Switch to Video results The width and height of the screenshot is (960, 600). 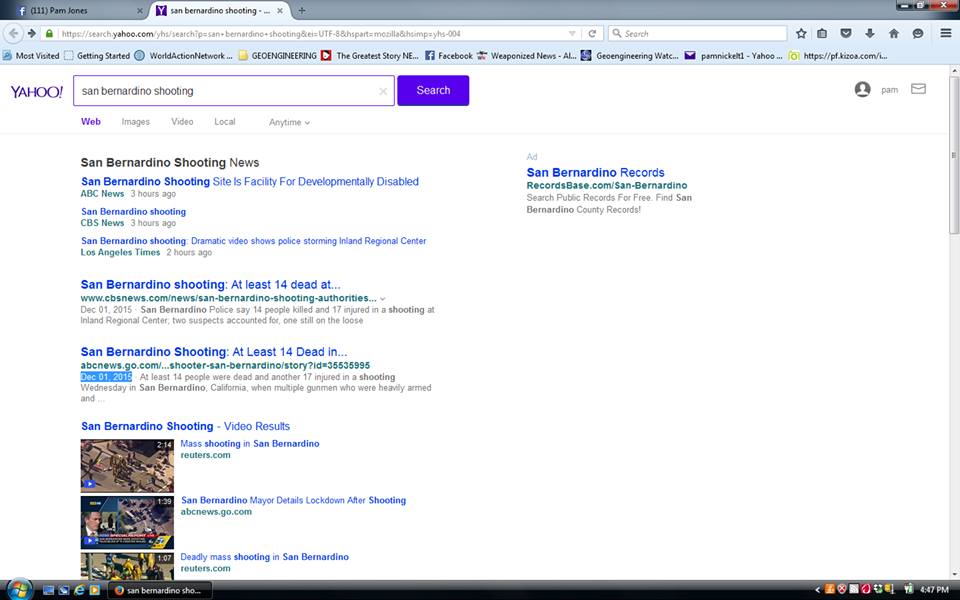[x=182, y=122]
